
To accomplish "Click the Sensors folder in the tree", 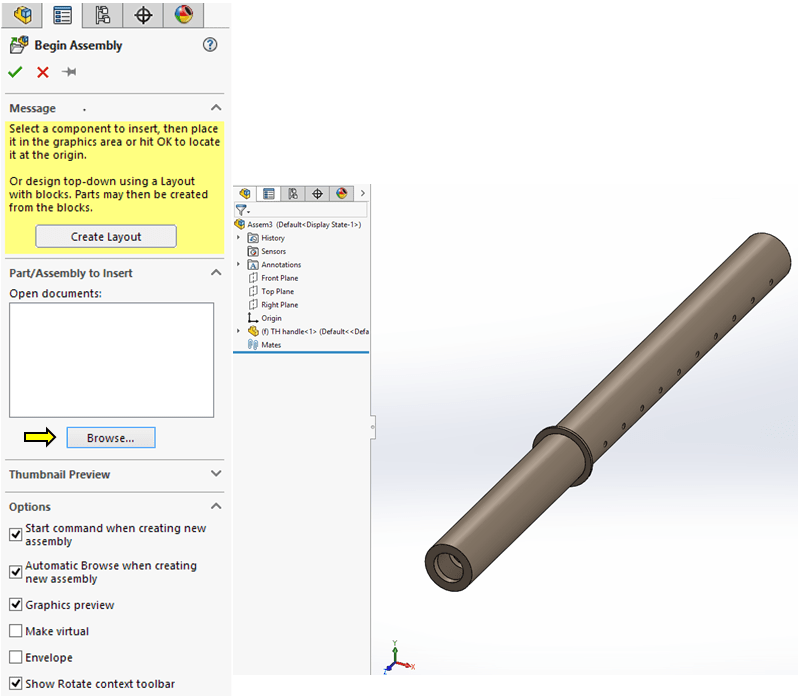I will coord(272,251).
